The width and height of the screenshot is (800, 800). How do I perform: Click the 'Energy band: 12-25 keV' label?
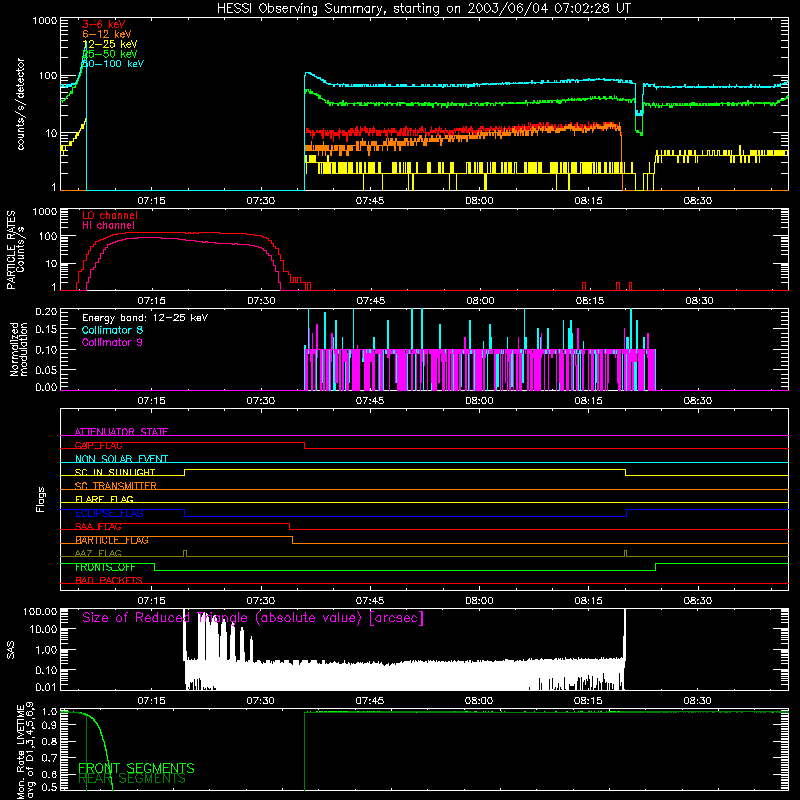145,318
